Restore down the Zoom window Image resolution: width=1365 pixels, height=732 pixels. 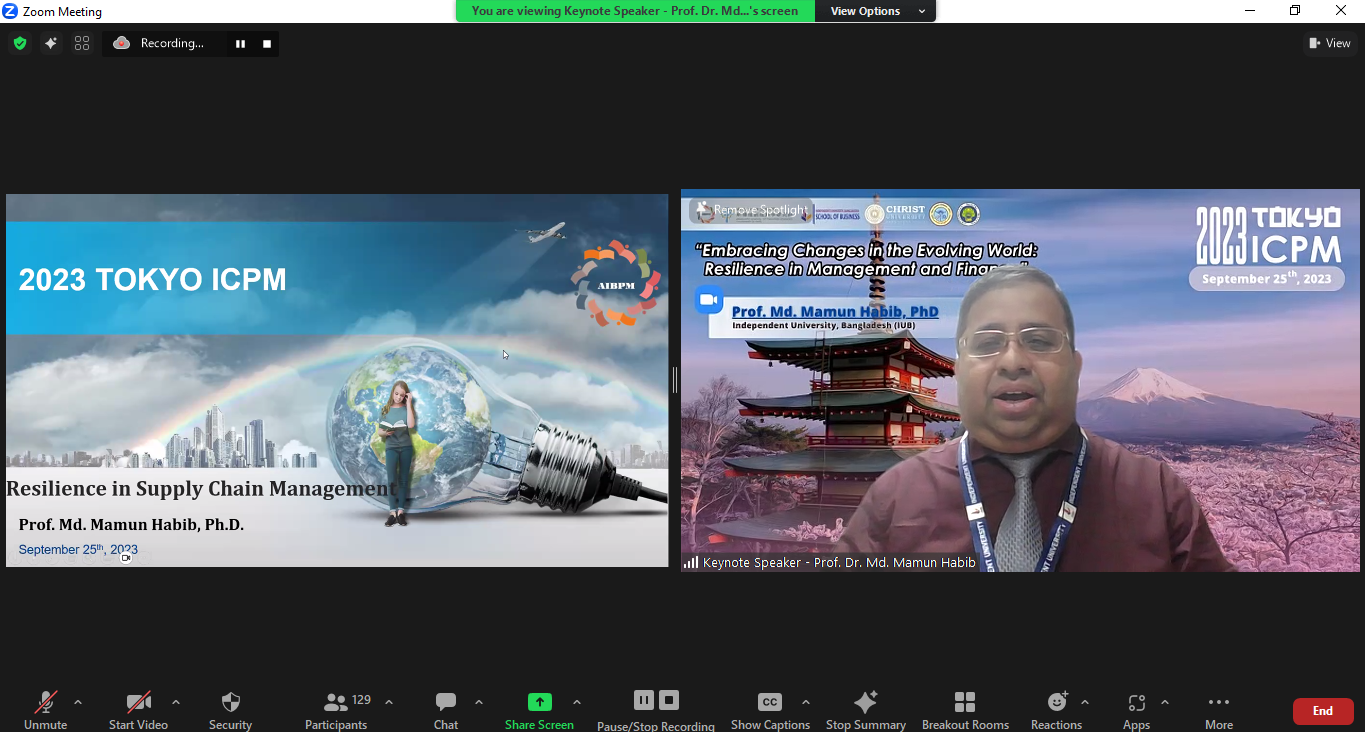coord(1295,11)
